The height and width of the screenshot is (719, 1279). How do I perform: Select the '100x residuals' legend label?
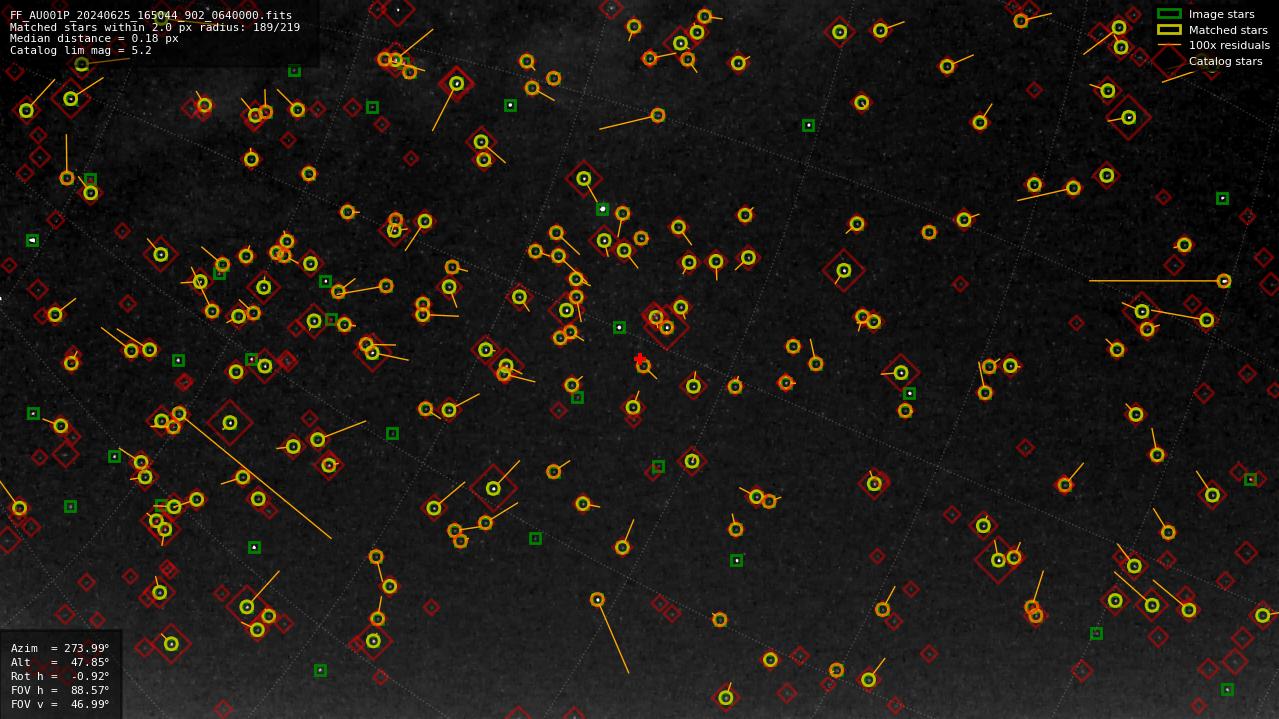point(1229,46)
